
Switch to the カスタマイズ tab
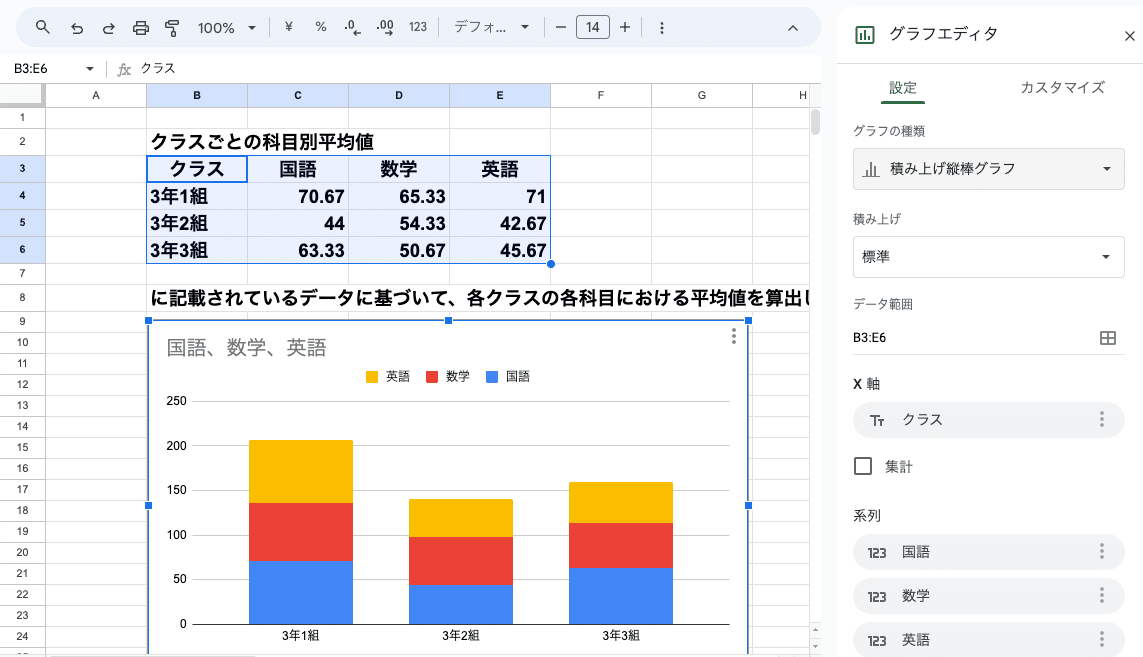click(x=1062, y=88)
